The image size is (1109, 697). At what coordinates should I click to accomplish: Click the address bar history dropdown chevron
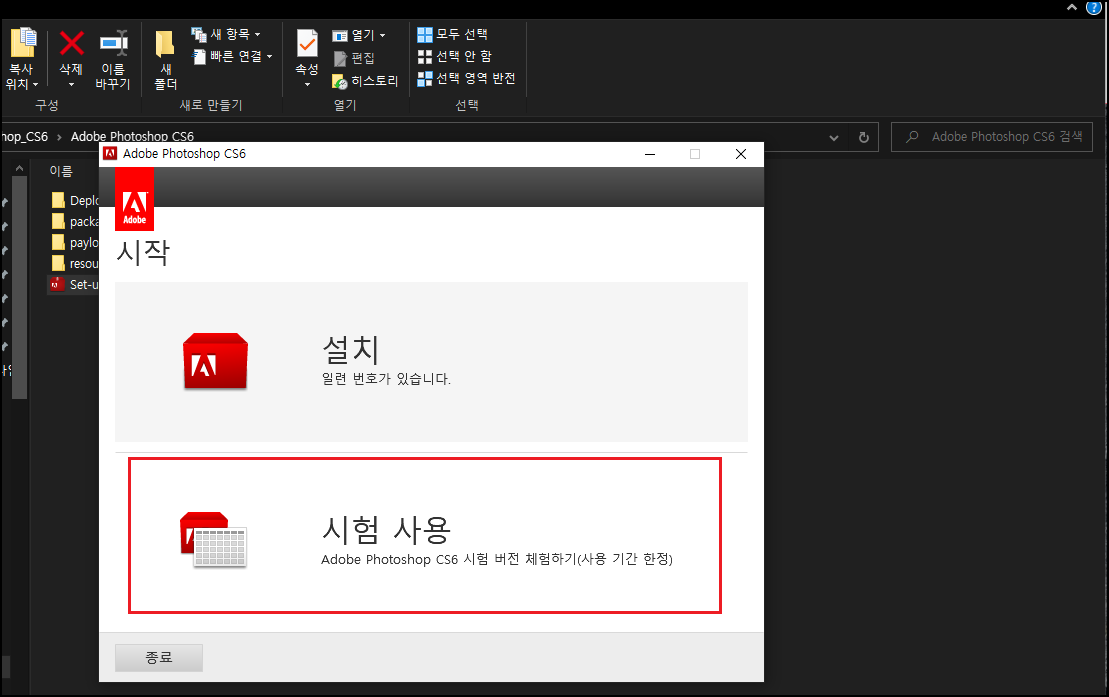(x=834, y=137)
